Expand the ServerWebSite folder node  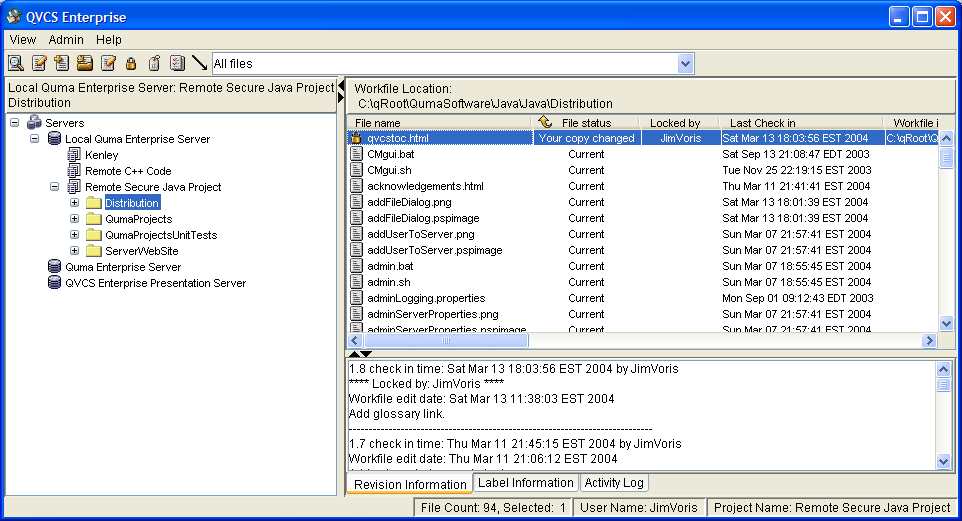74,250
